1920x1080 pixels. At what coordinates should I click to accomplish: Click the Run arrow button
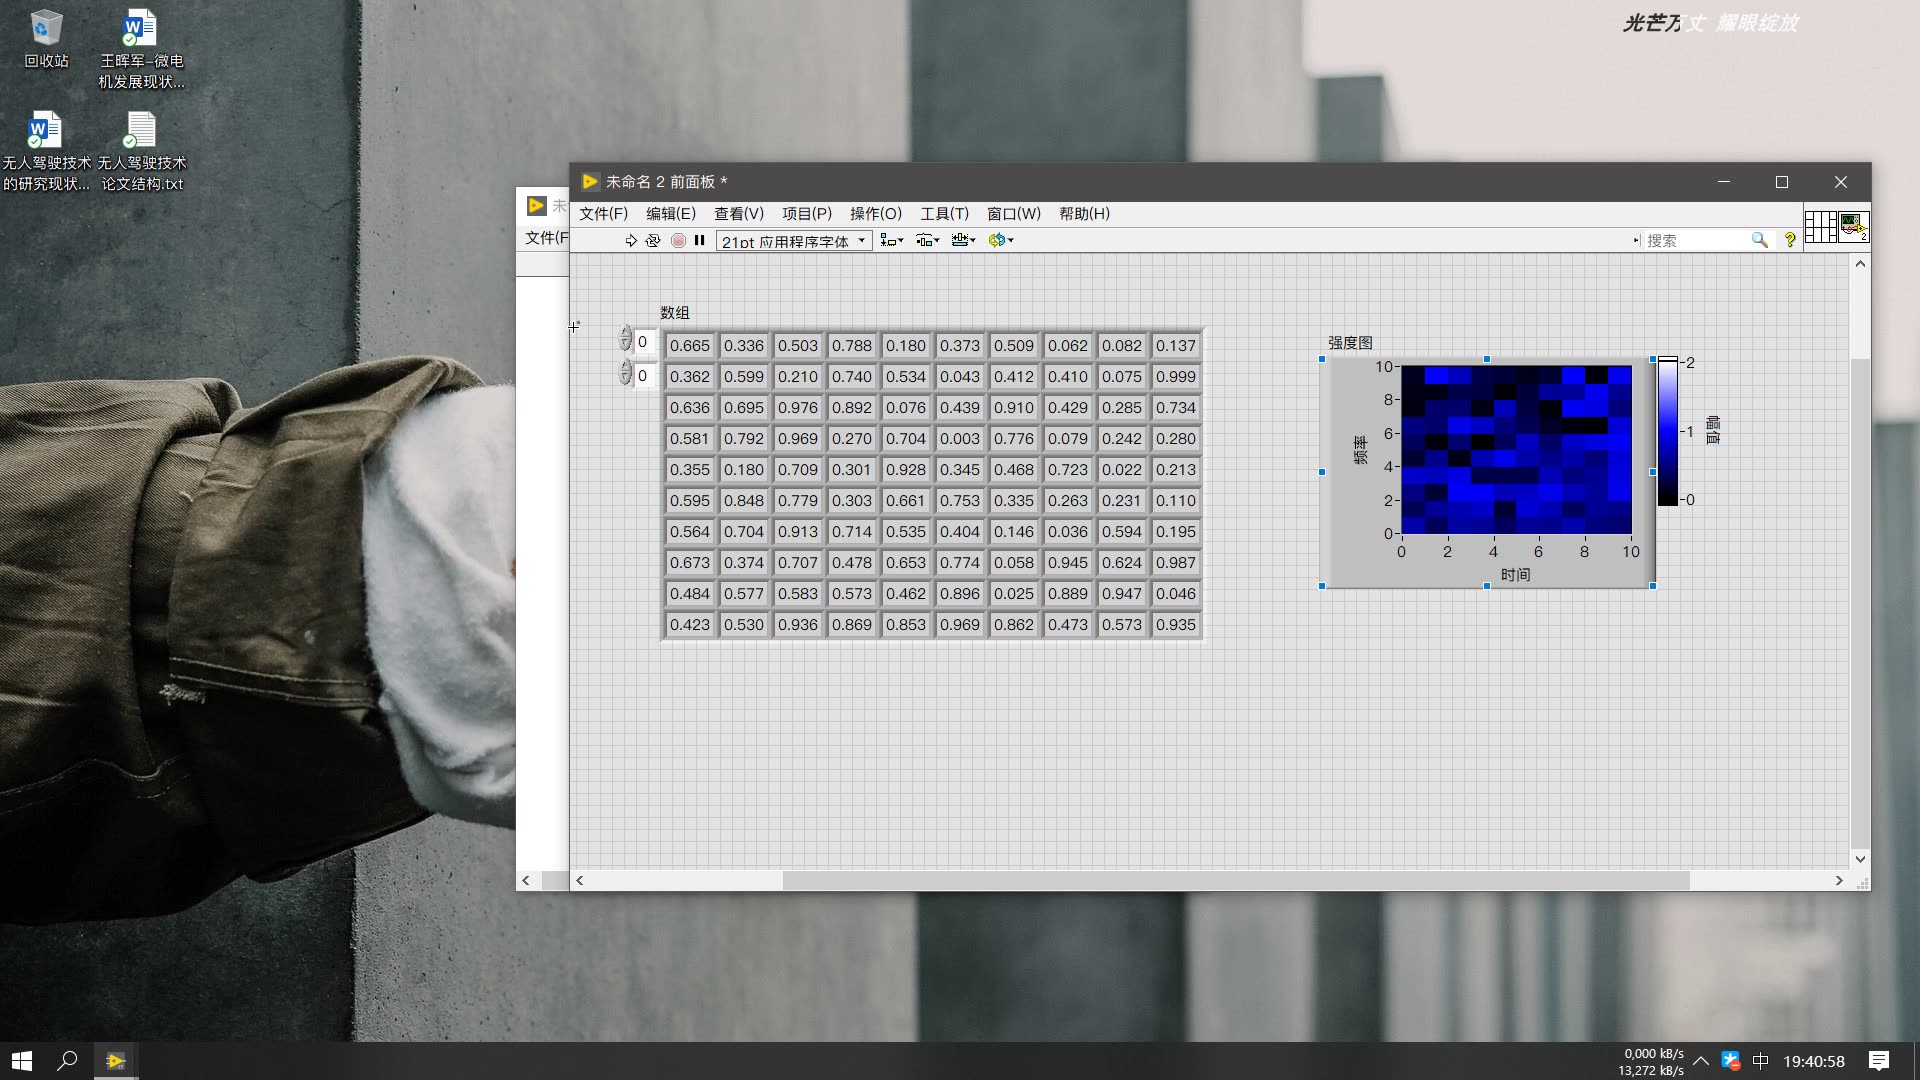[x=631, y=240]
